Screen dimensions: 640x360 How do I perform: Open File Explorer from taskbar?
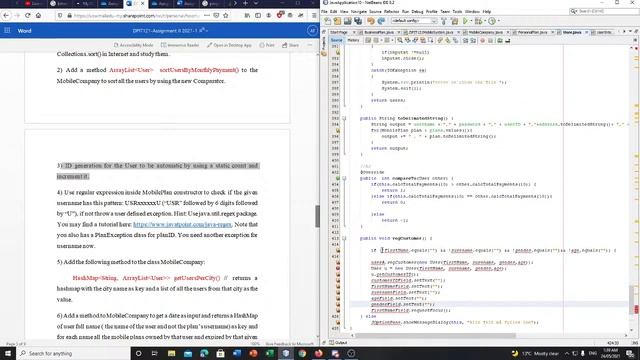pos(171,353)
